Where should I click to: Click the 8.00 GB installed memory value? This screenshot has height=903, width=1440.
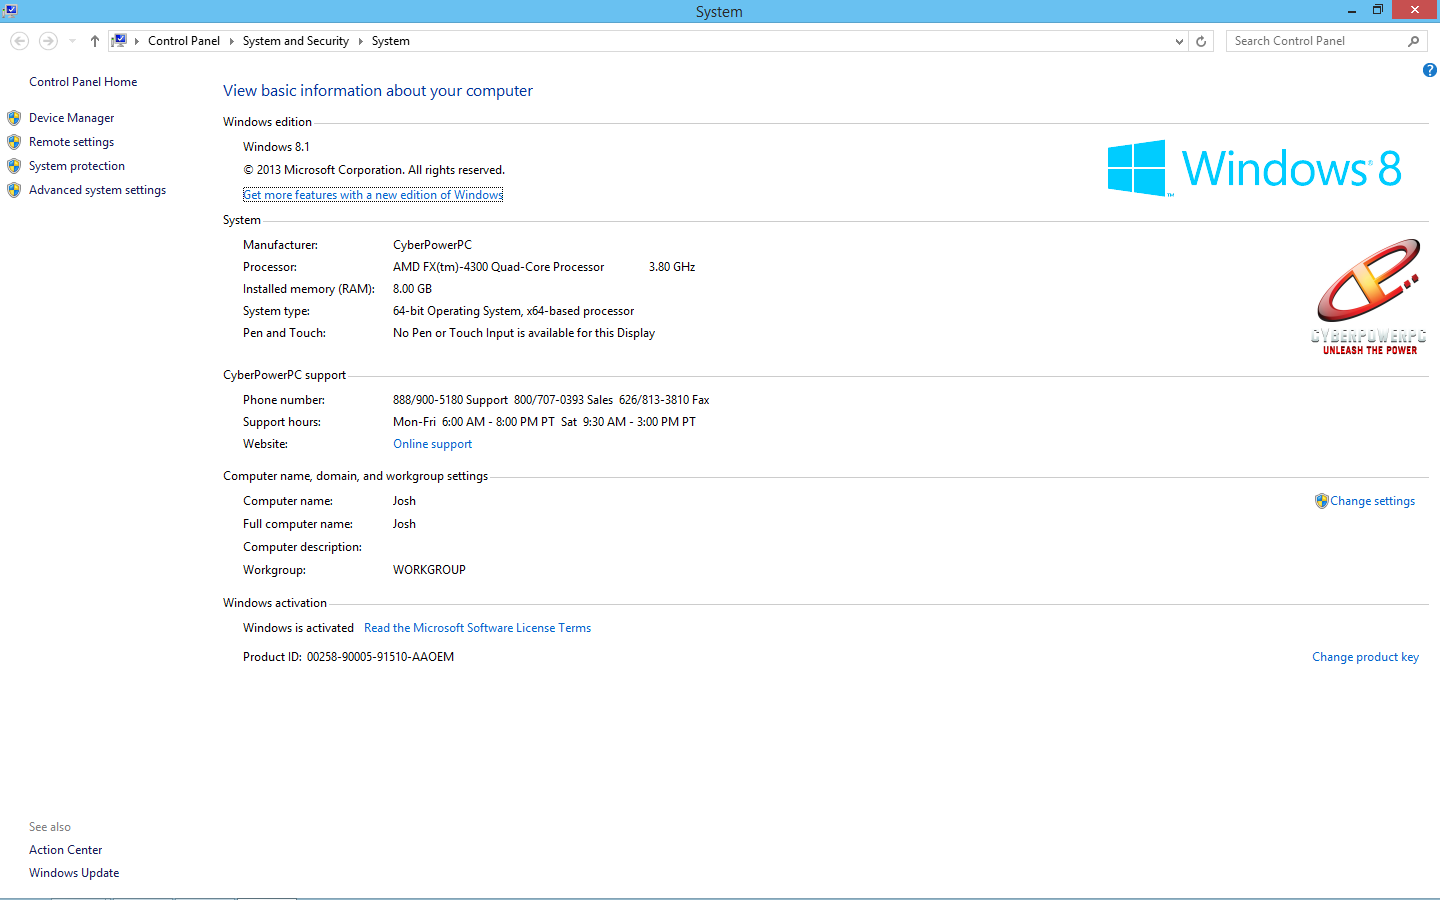(412, 289)
